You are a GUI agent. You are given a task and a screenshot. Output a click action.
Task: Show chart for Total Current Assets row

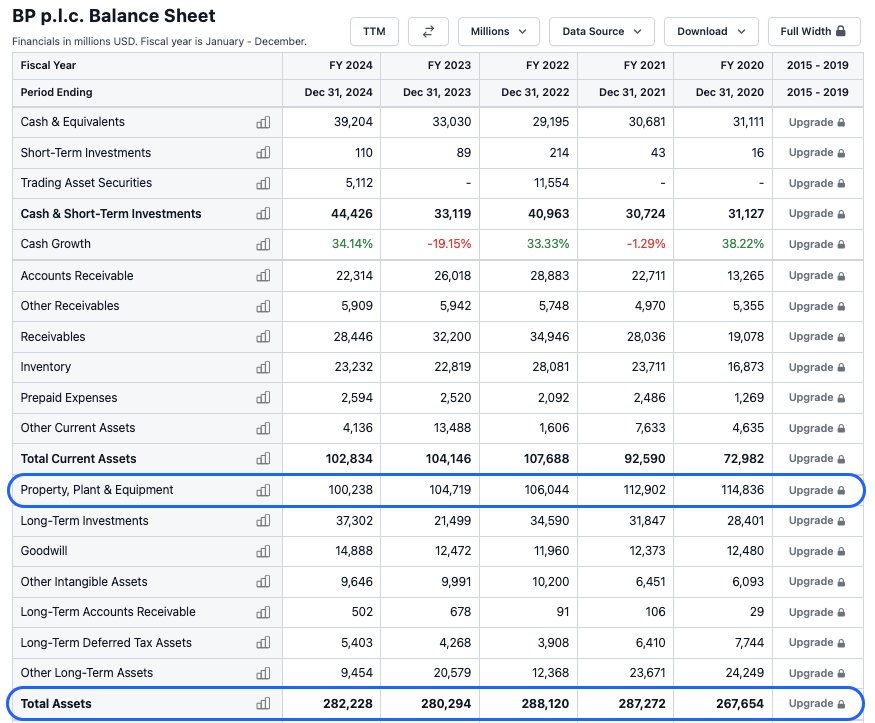tap(263, 459)
